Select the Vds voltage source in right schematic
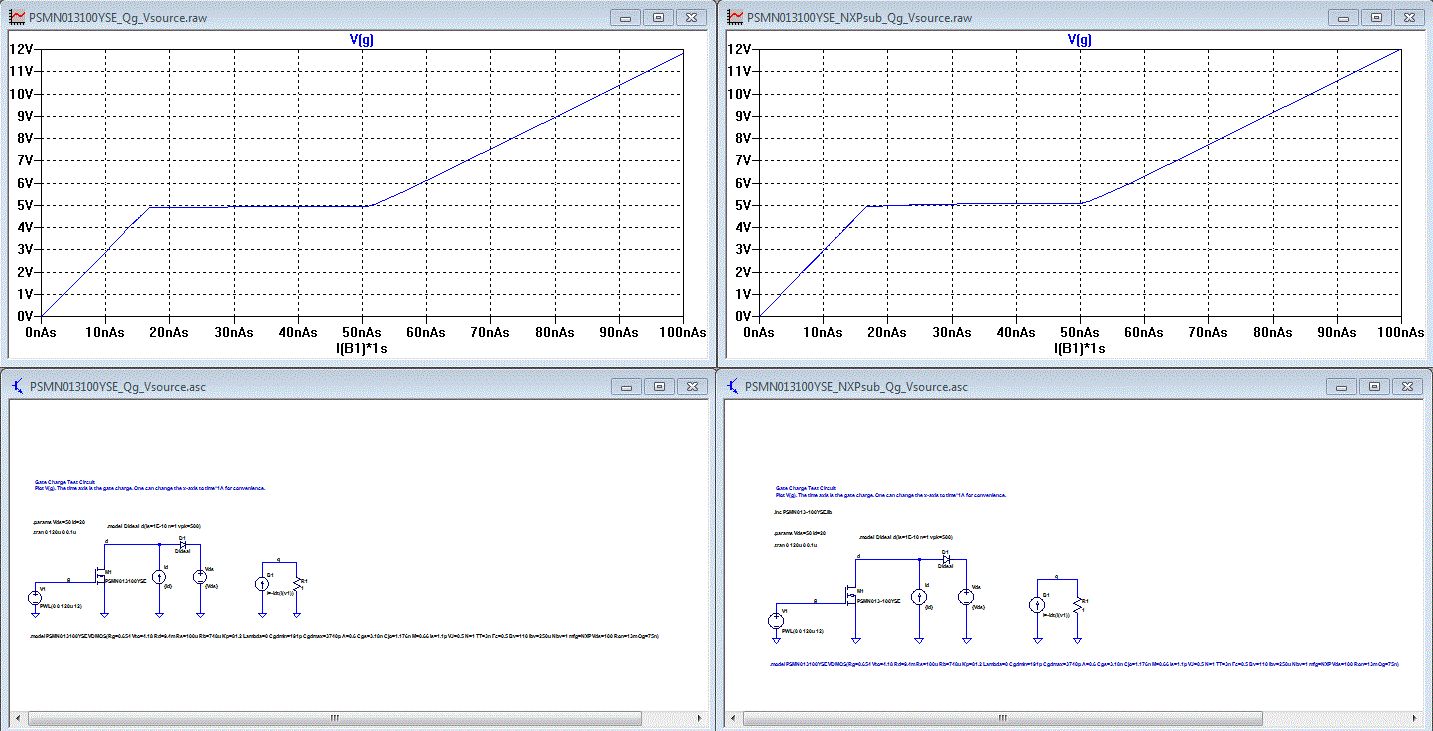Image resolution: width=1433 pixels, height=731 pixels. pyautogui.click(x=966, y=597)
